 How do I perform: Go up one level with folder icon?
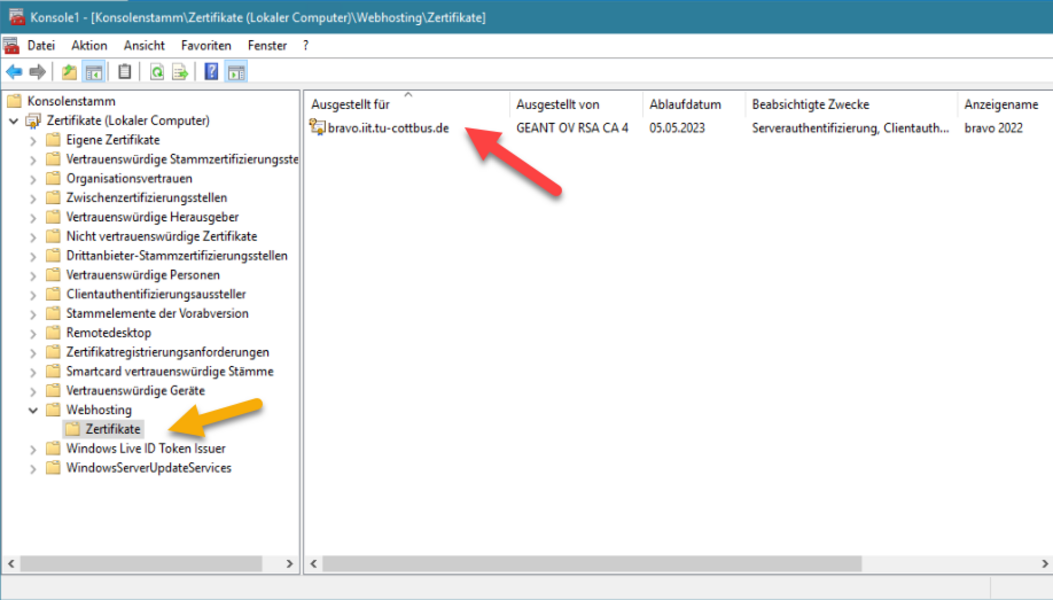(69, 72)
